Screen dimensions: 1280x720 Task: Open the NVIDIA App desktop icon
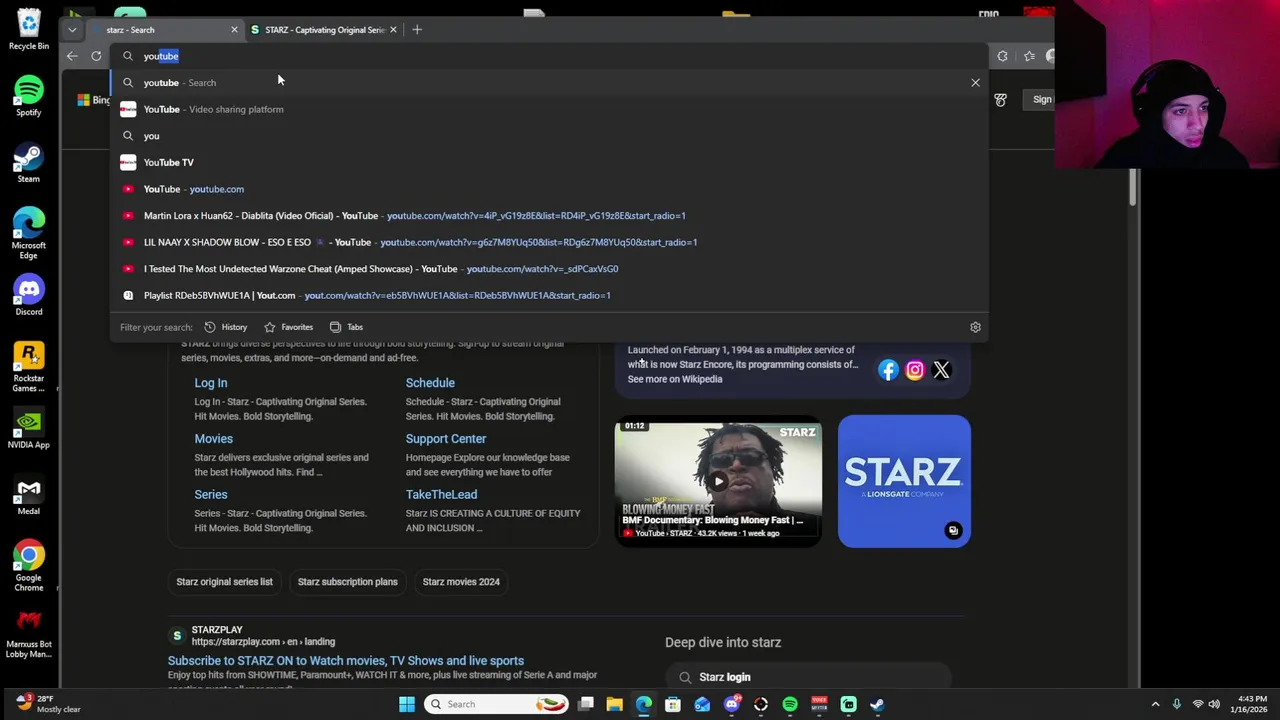tap(29, 429)
